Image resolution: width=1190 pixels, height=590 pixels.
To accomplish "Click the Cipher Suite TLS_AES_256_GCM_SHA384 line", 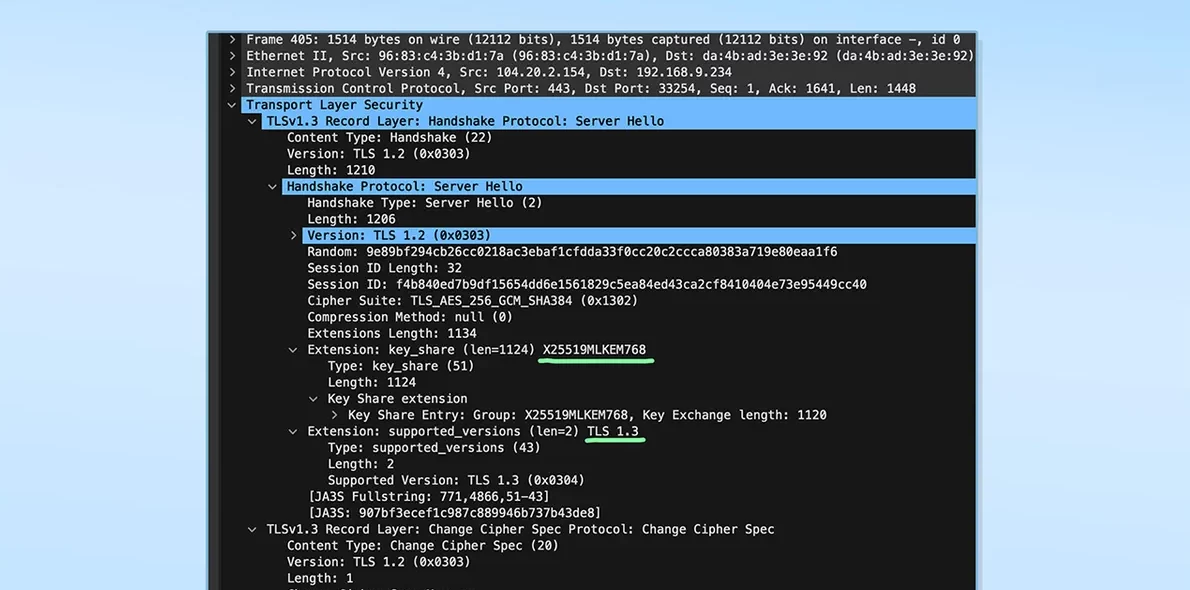I will pos(471,301).
